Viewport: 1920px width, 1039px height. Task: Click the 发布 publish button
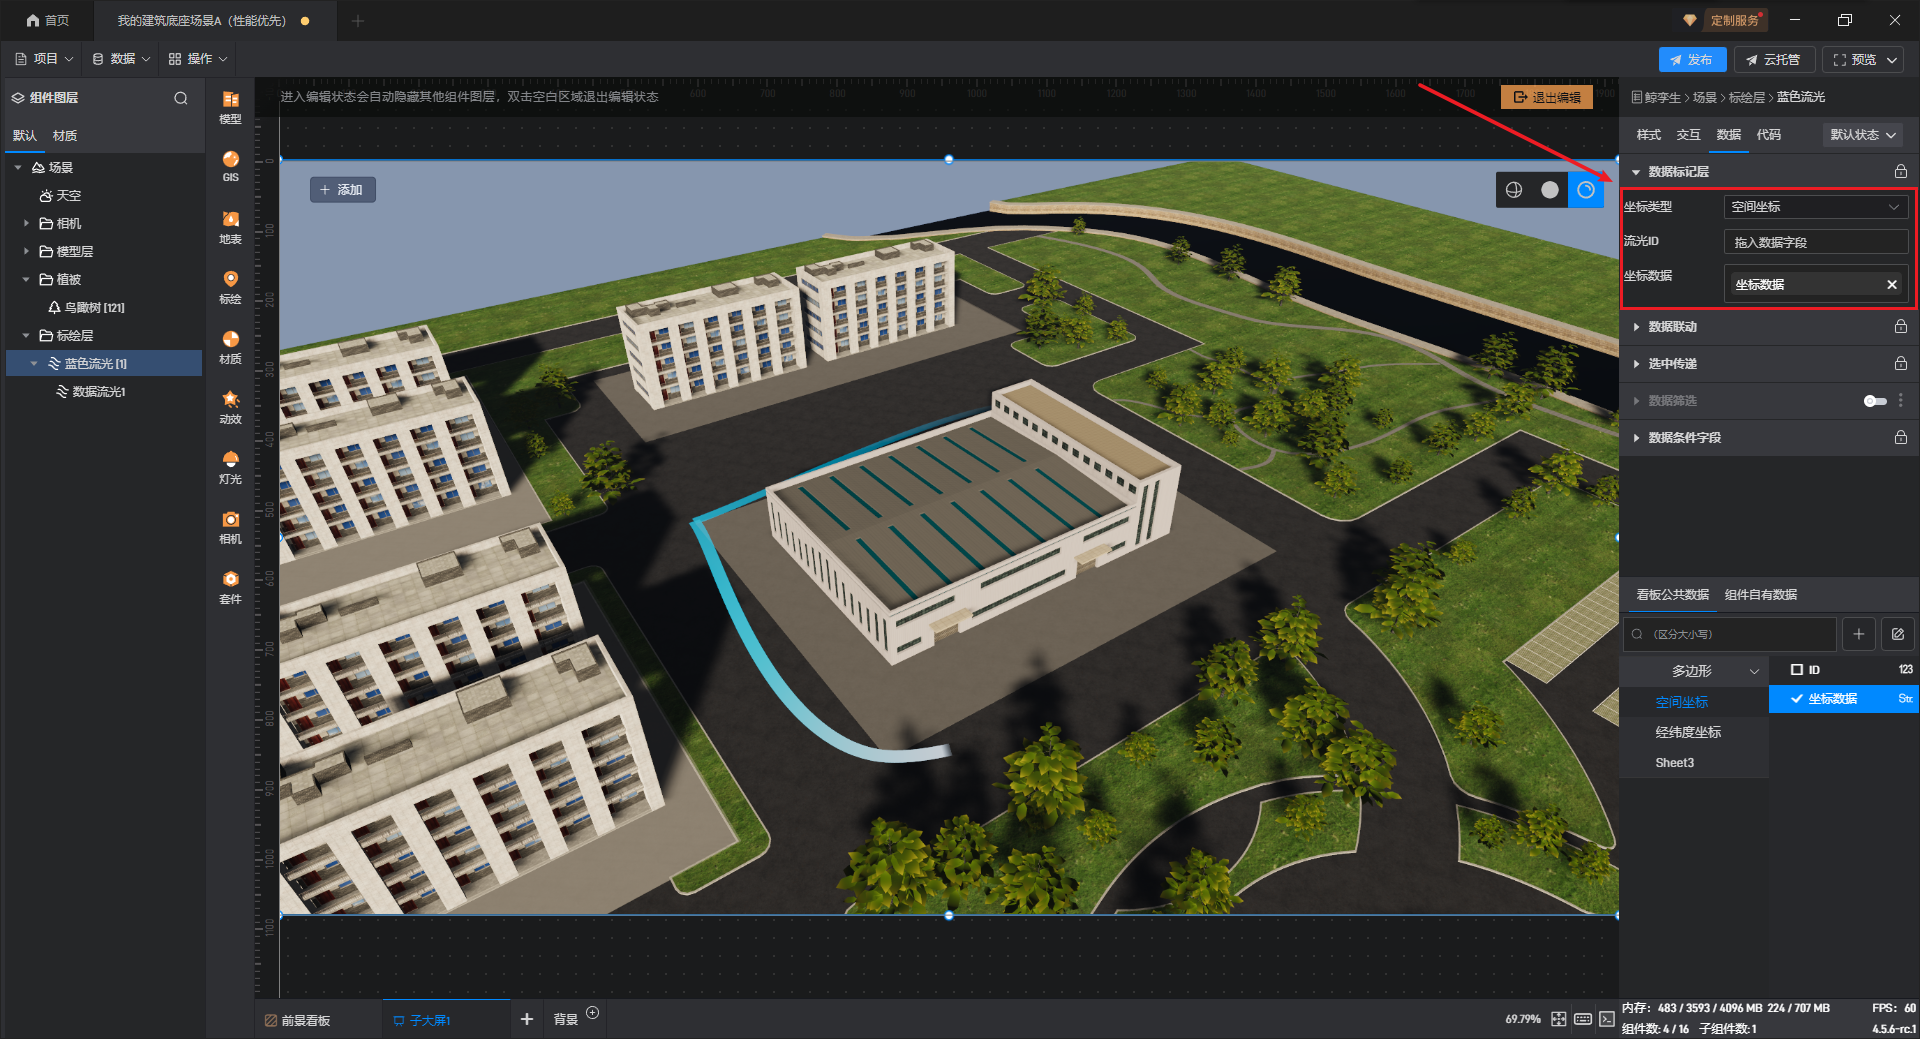1692,60
